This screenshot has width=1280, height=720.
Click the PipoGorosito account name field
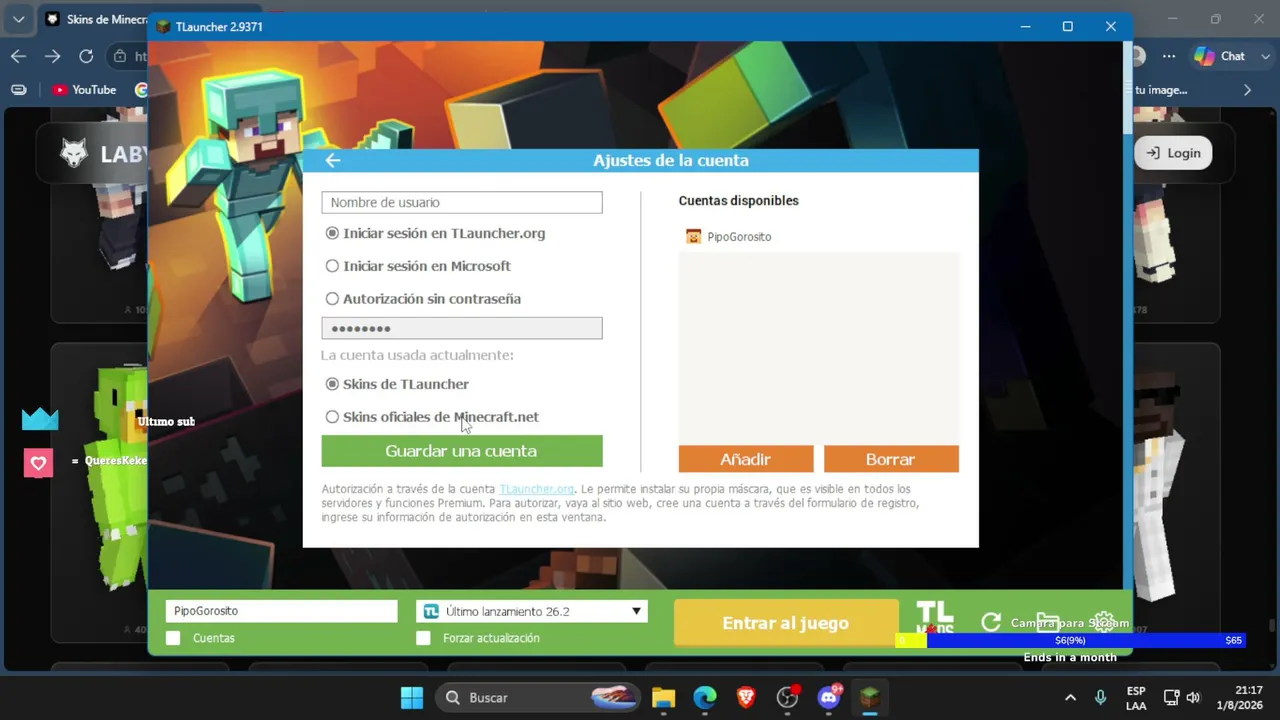[x=281, y=611]
